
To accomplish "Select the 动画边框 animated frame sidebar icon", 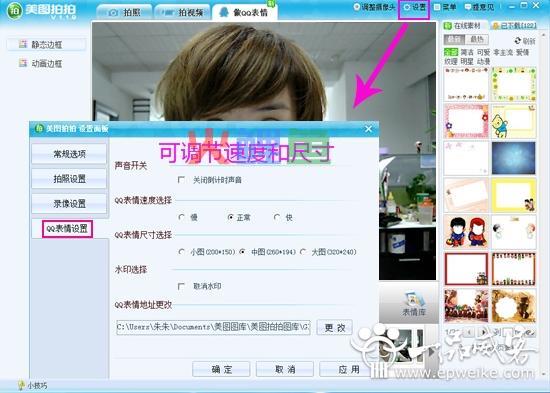I will 23,63.
